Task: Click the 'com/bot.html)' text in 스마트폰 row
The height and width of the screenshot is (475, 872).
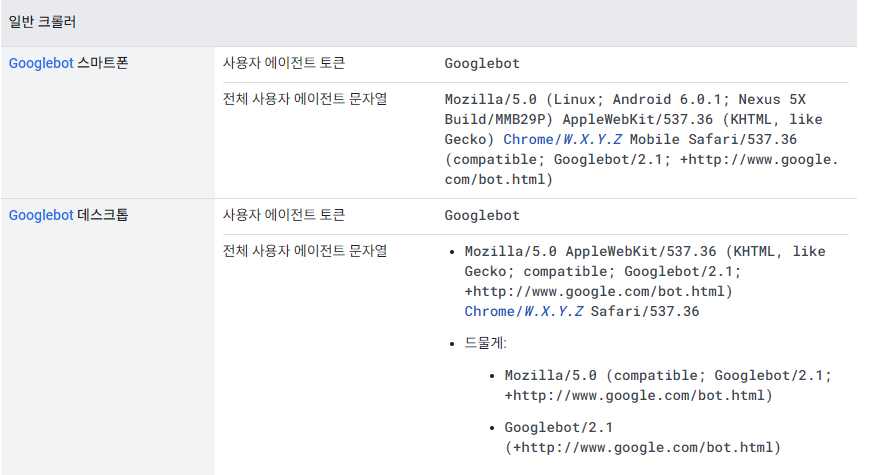Action: pyautogui.click(x=498, y=179)
